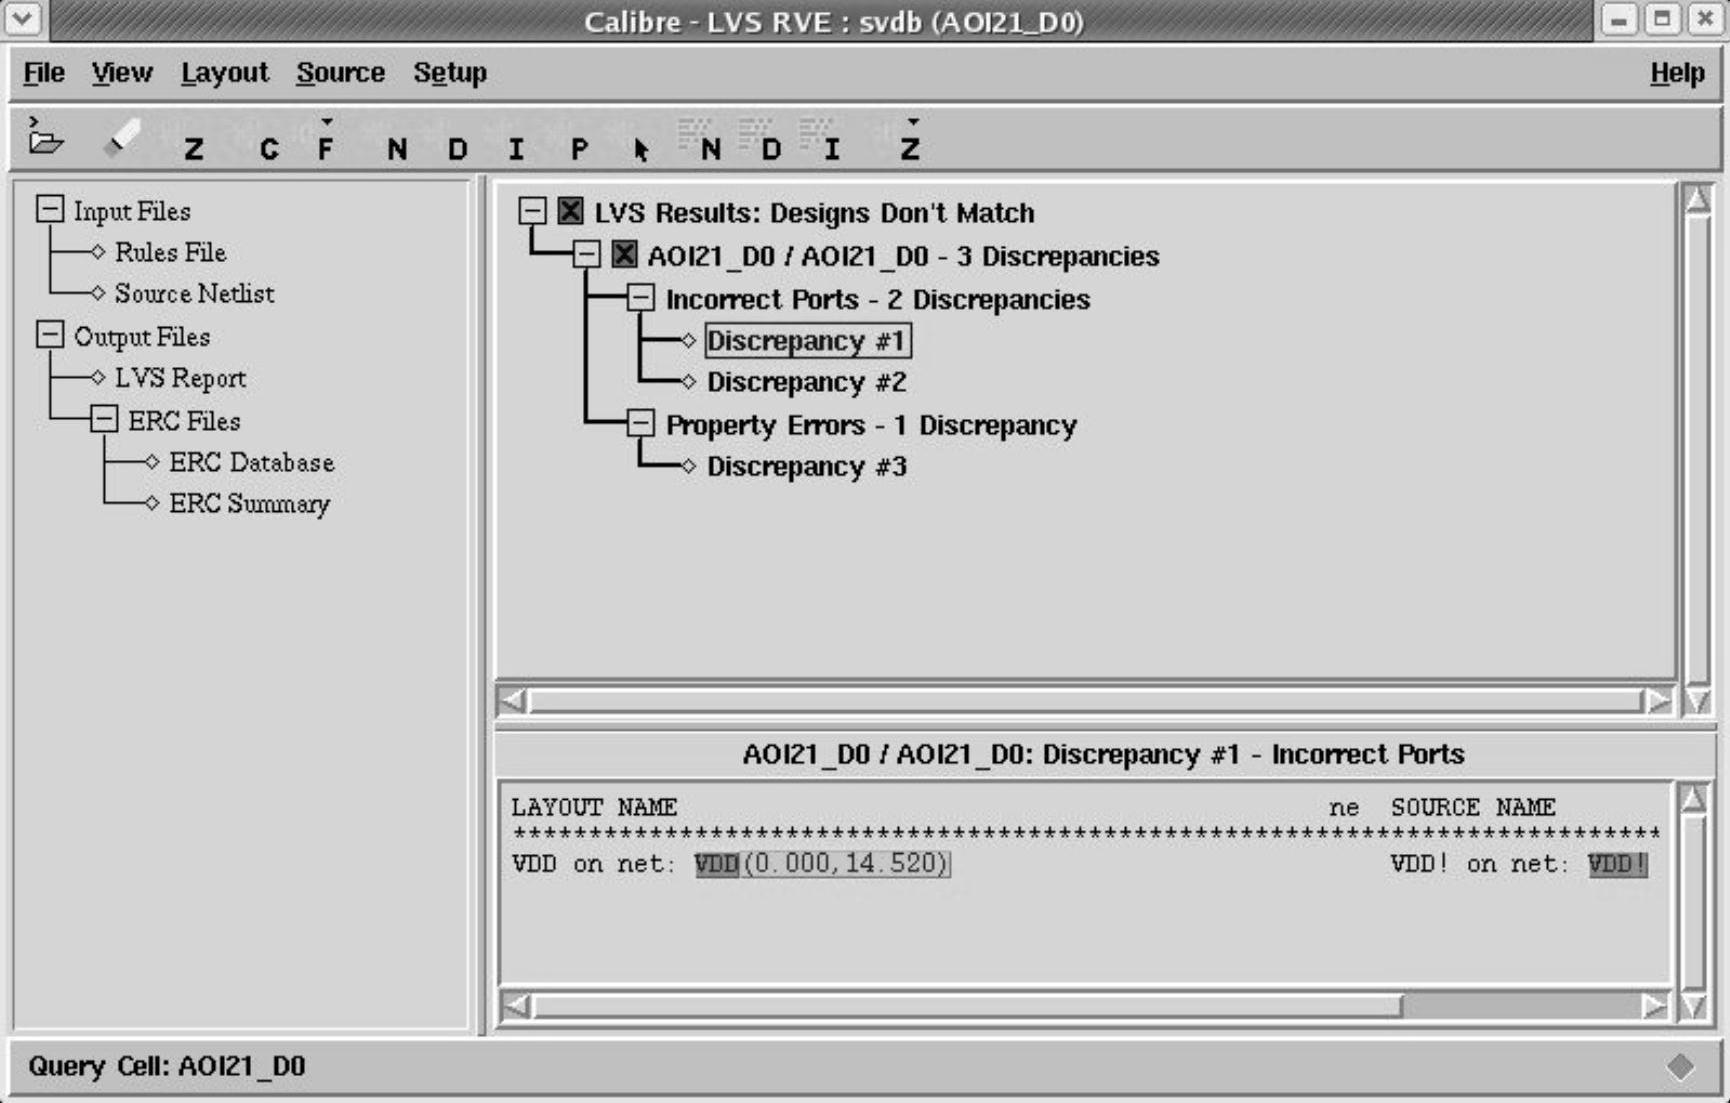Click the plain D button left of P
This screenshot has height=1103, width=1730.
(458, 150)
